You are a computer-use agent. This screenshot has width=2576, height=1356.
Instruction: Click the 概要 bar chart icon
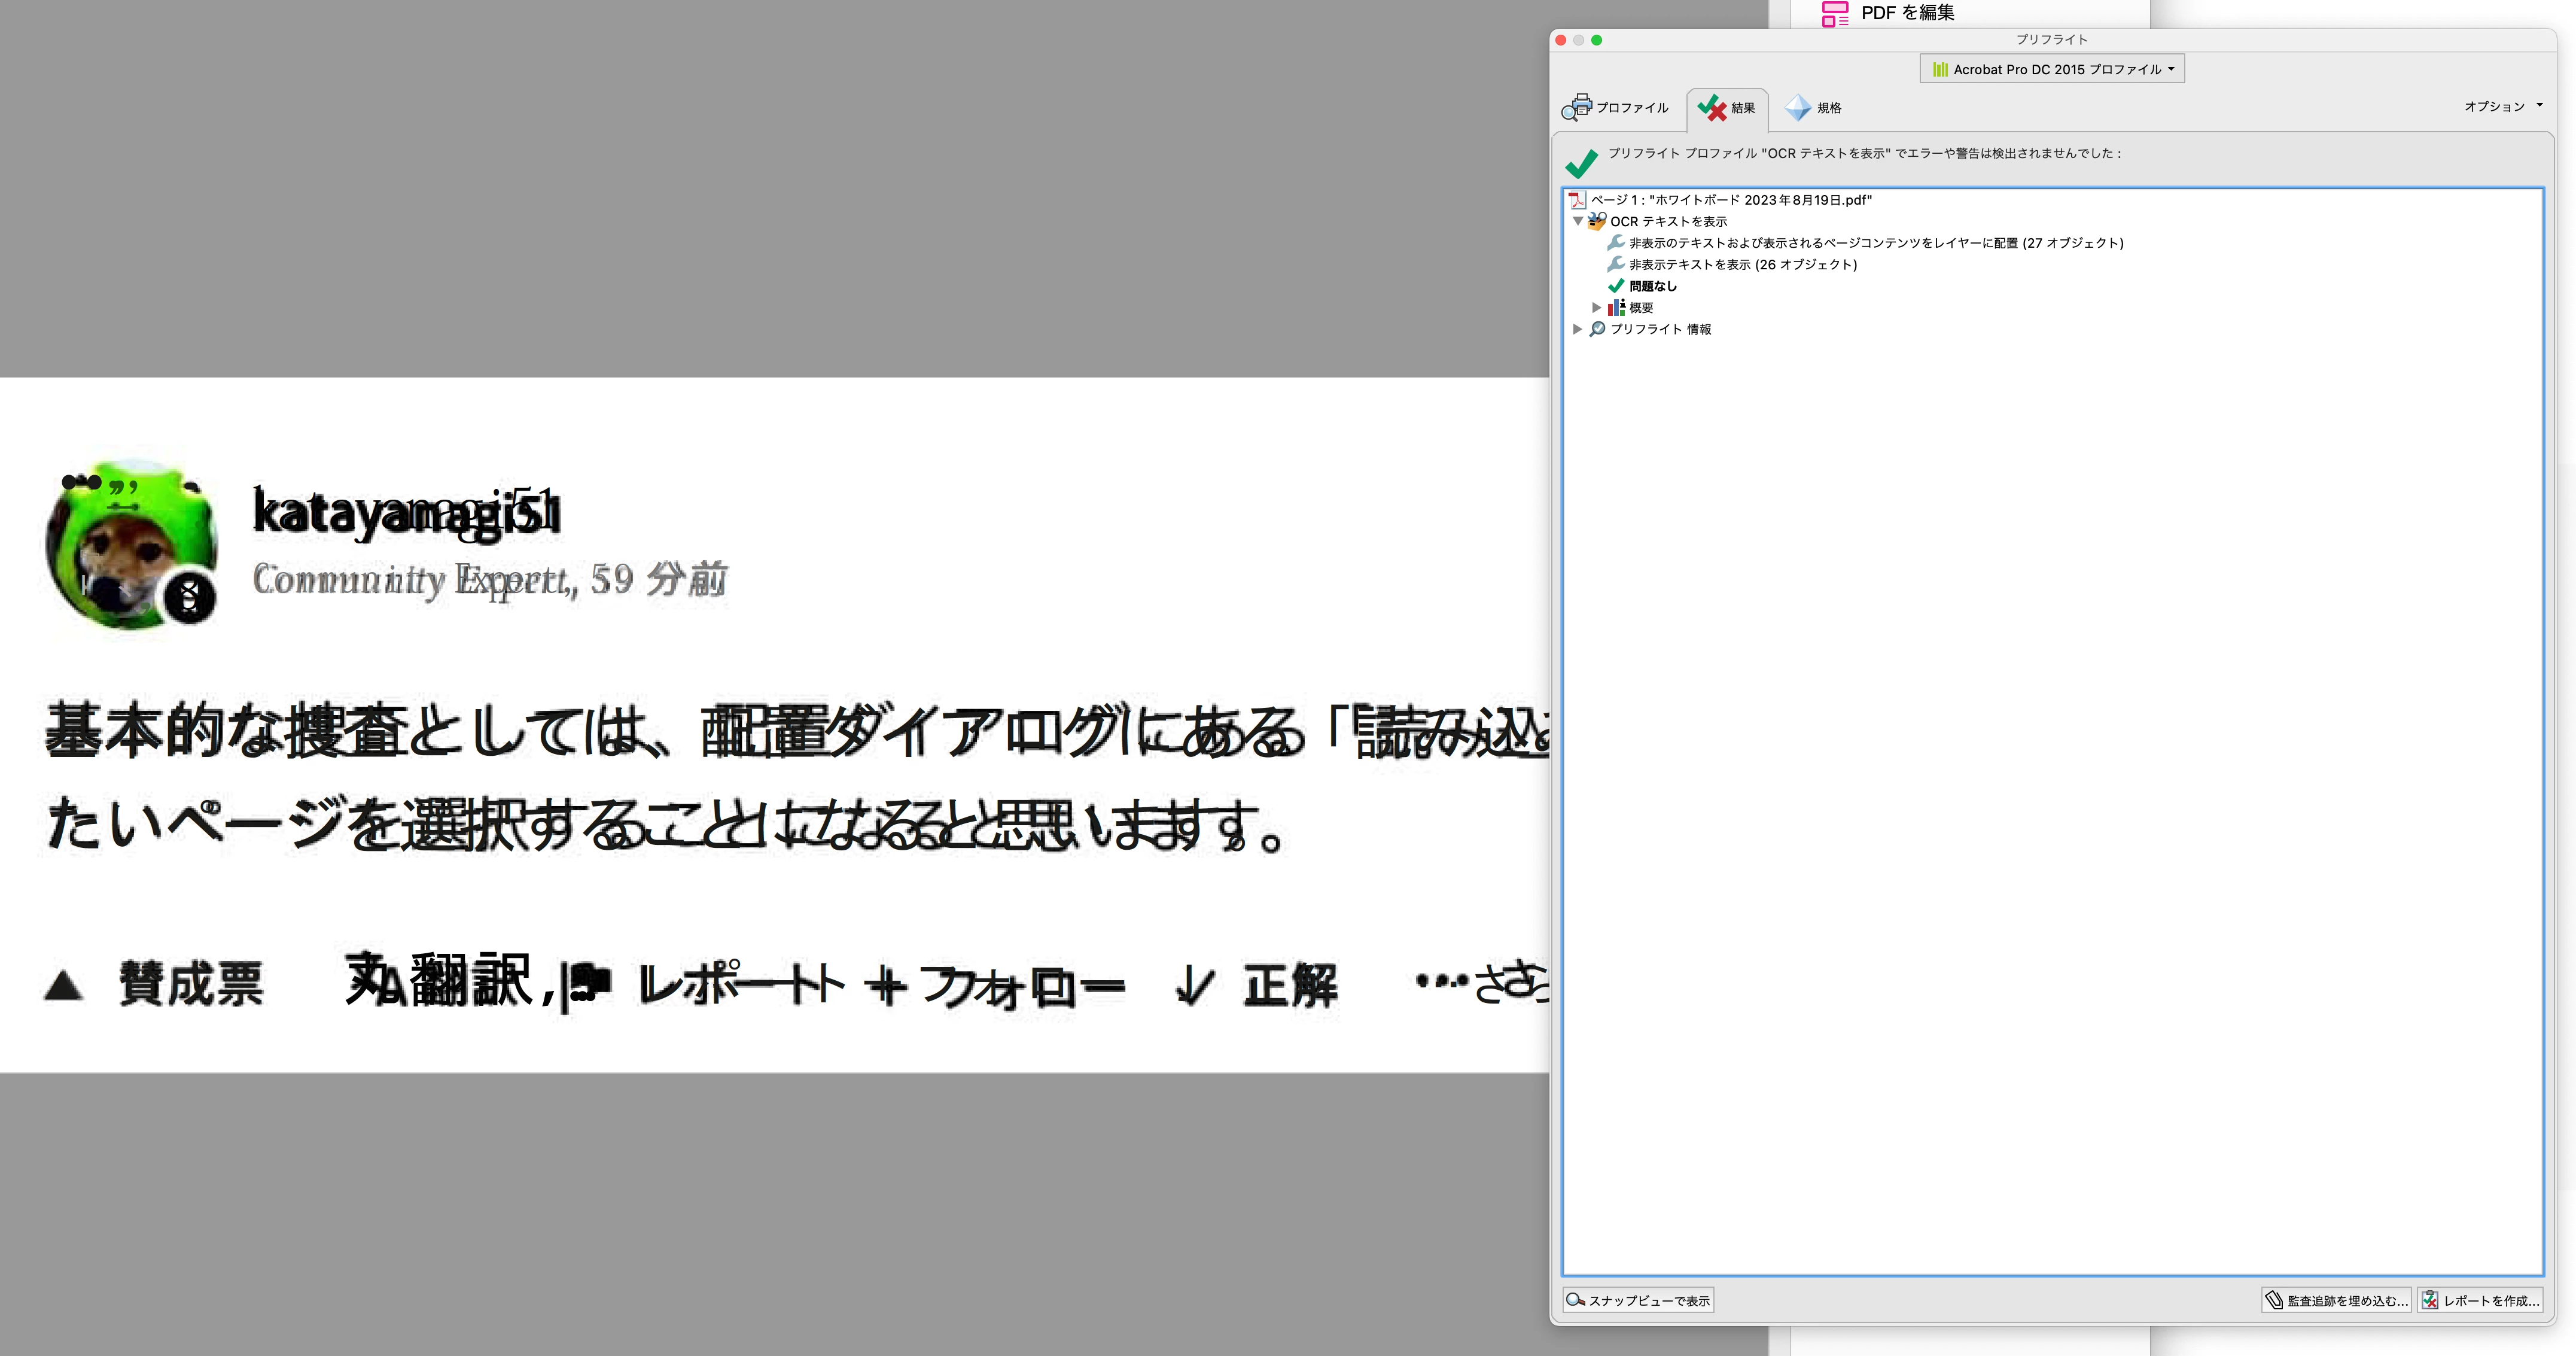(x=1616, y=307)
